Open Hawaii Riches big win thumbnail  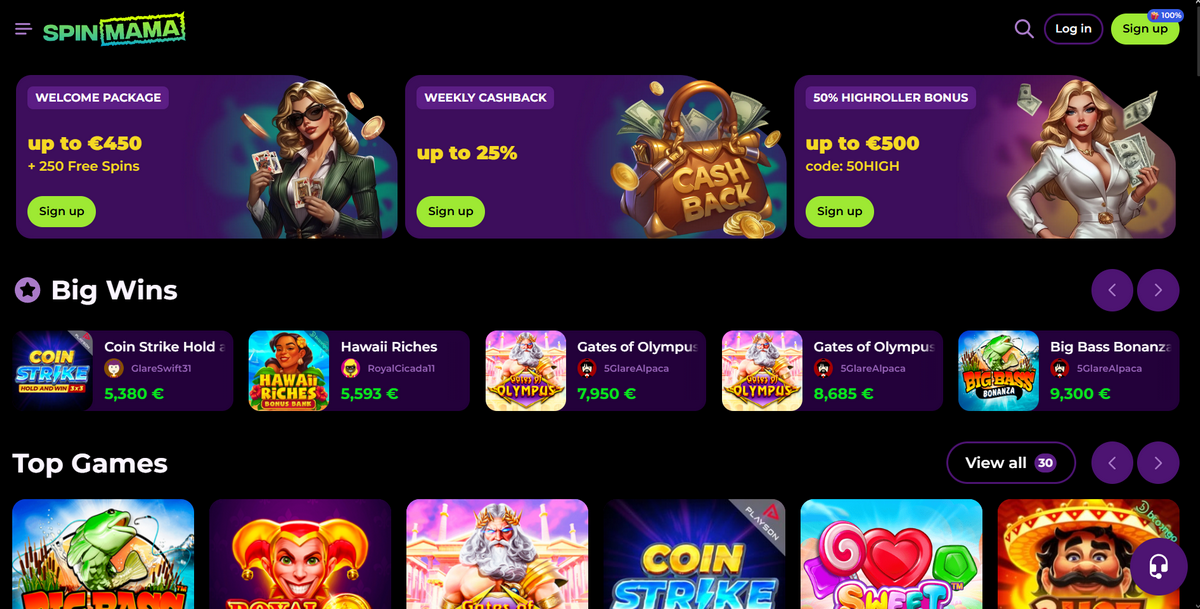tap(289, 371)
